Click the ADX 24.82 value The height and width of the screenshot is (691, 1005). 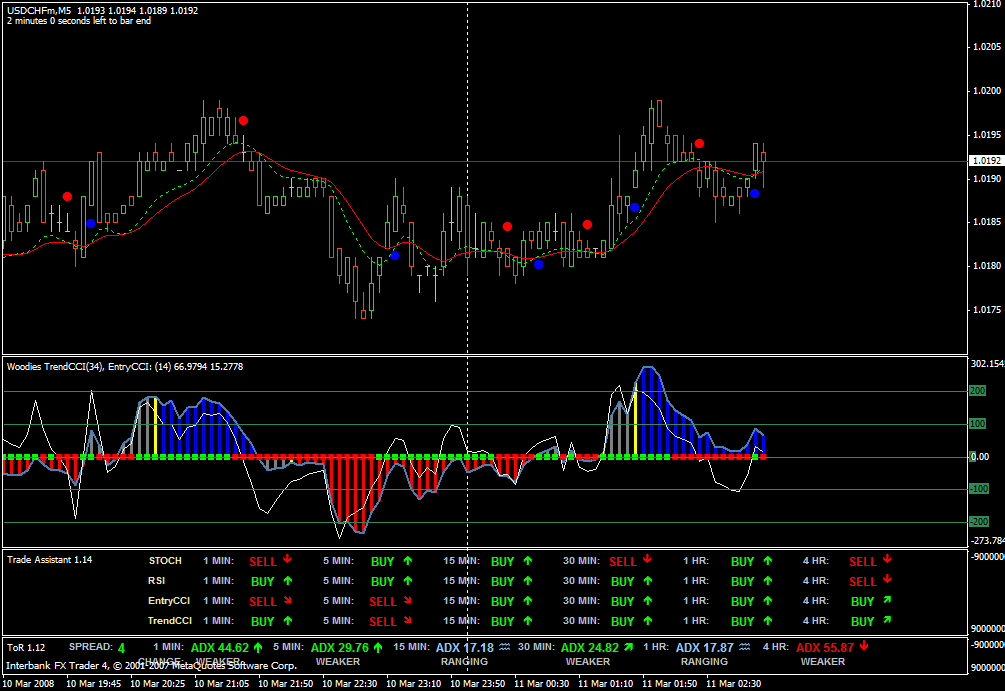click(x=590, y=648)
